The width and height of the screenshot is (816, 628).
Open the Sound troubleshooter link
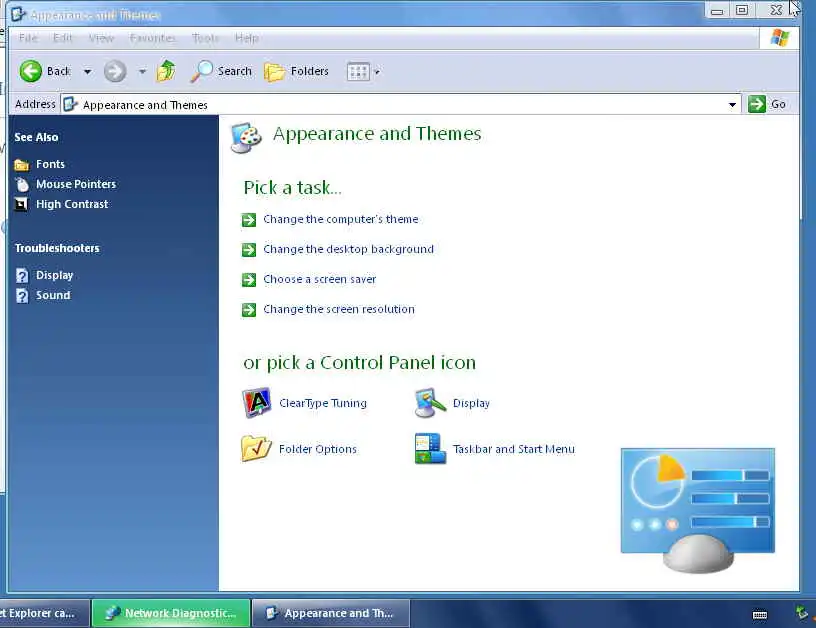[x=53, y=295]
